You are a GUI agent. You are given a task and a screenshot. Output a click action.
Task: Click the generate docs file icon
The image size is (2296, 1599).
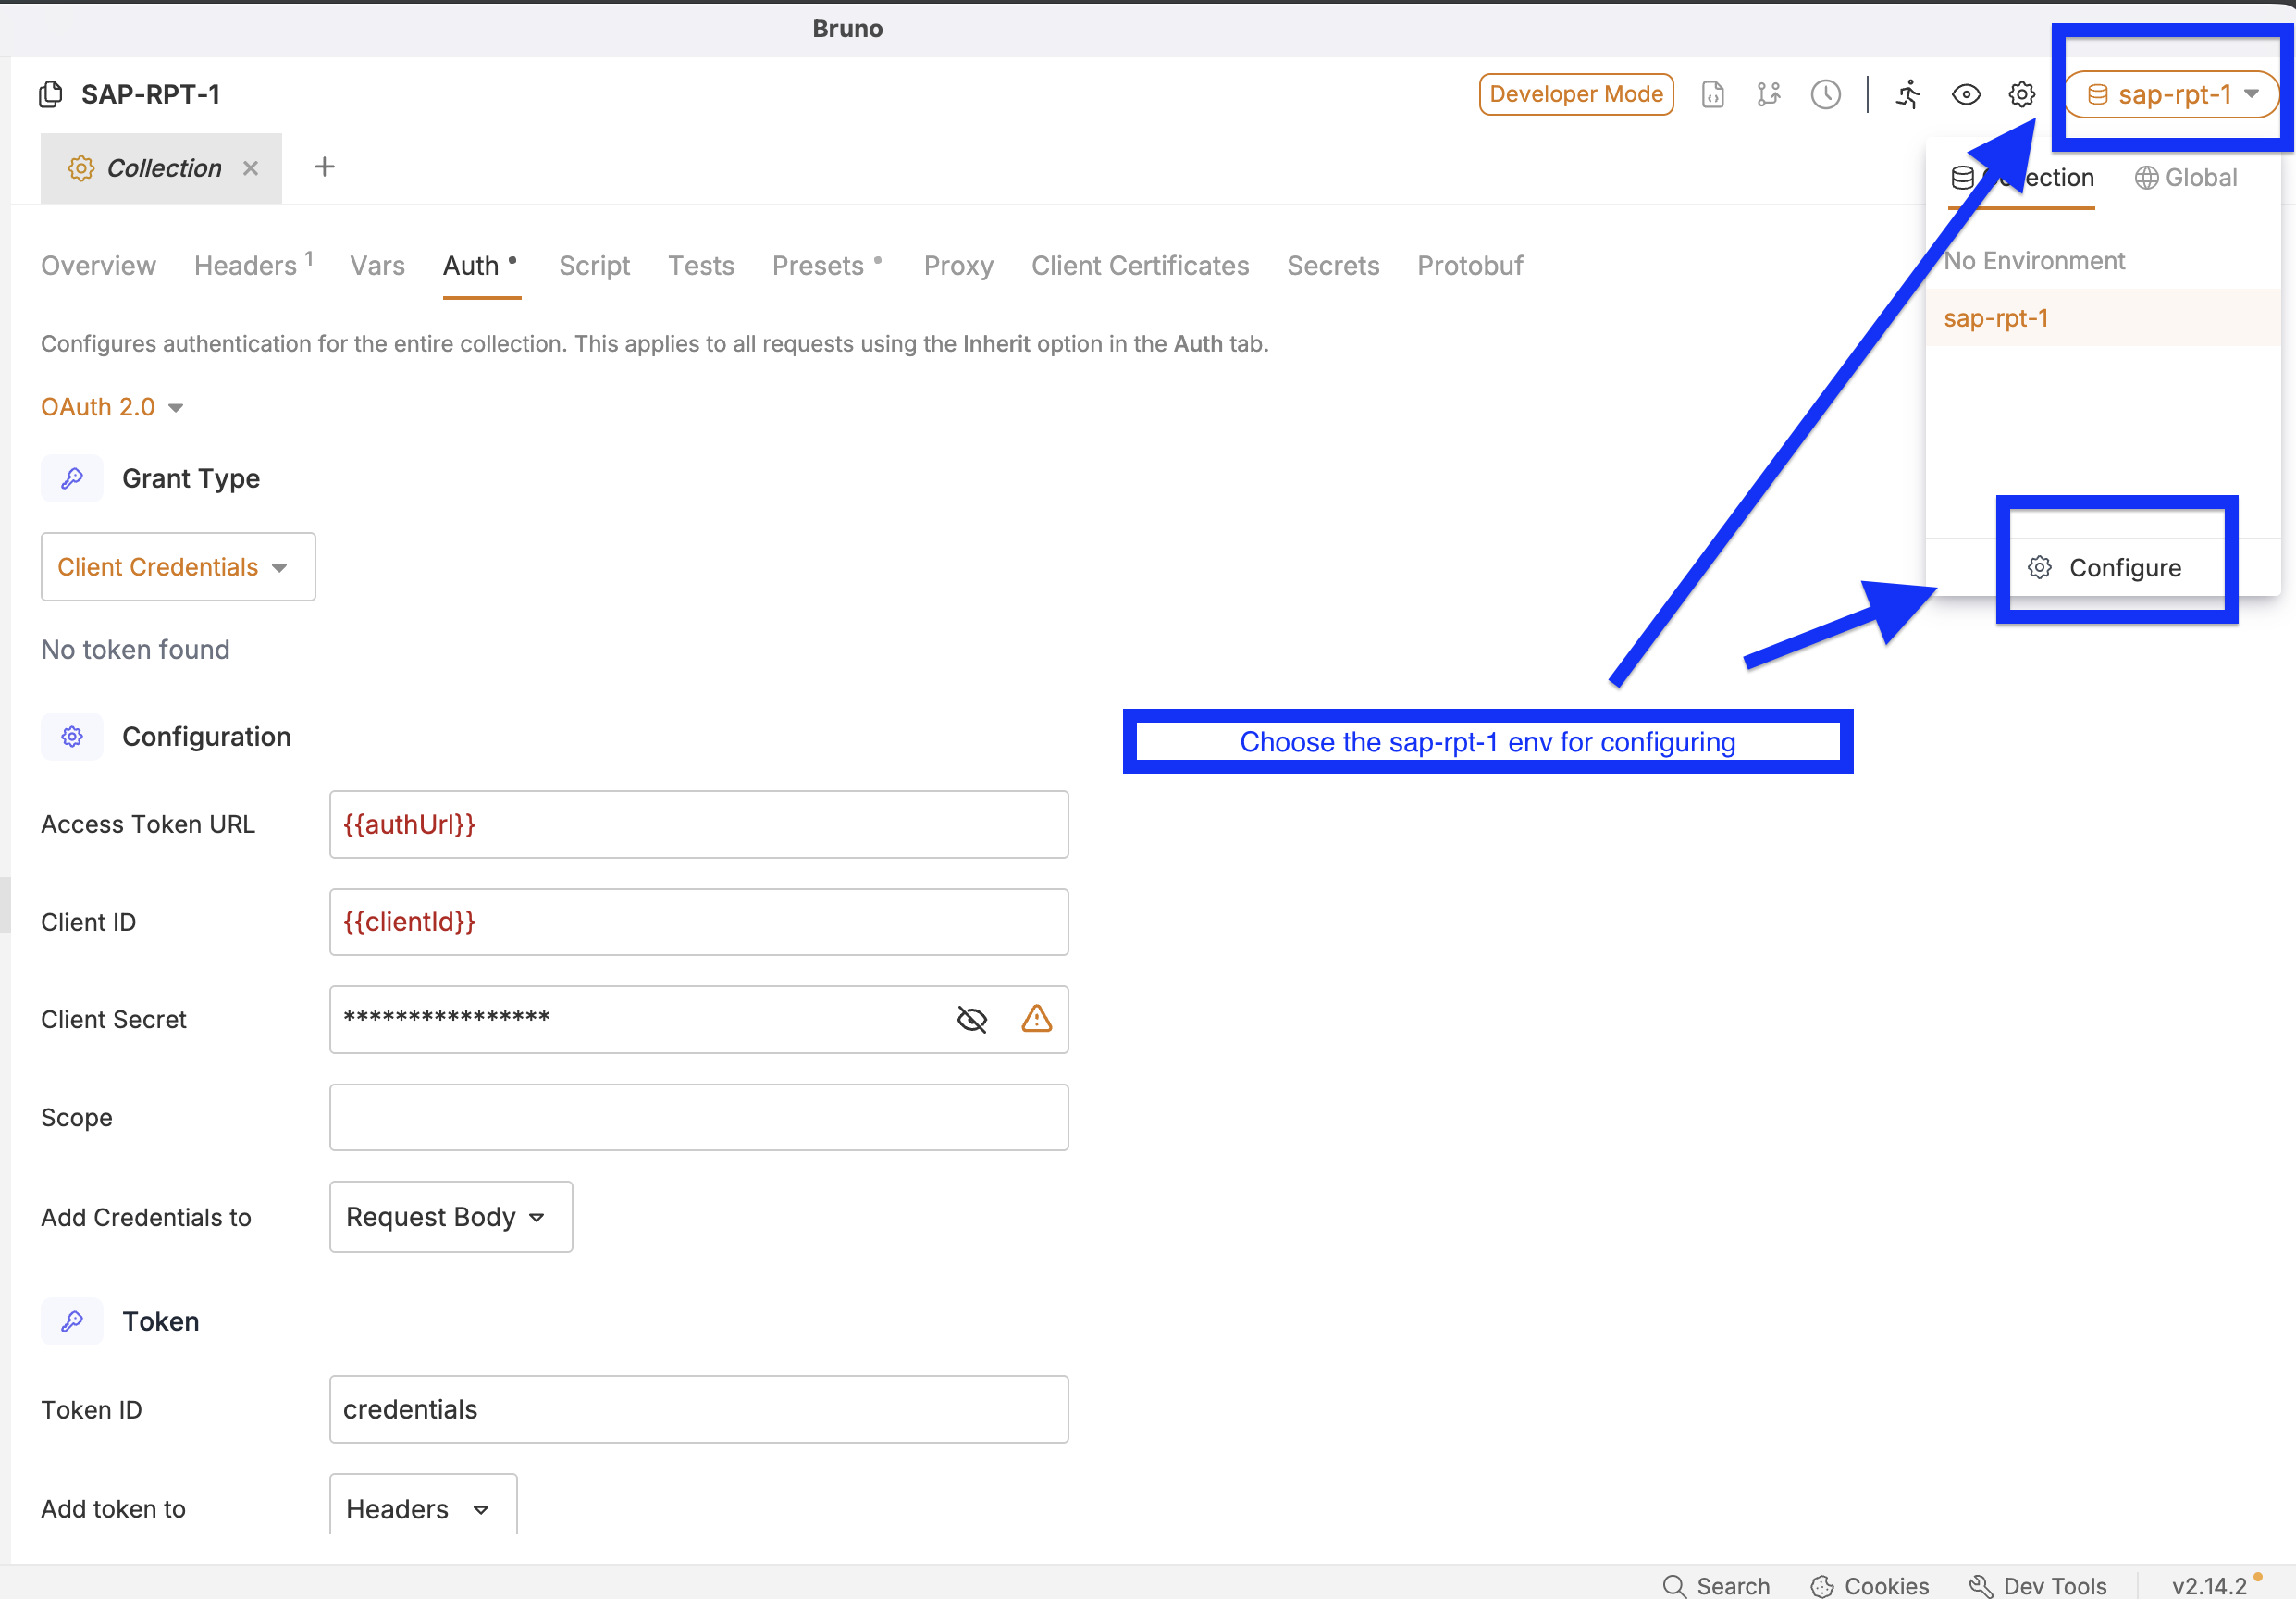point(1713,94)
